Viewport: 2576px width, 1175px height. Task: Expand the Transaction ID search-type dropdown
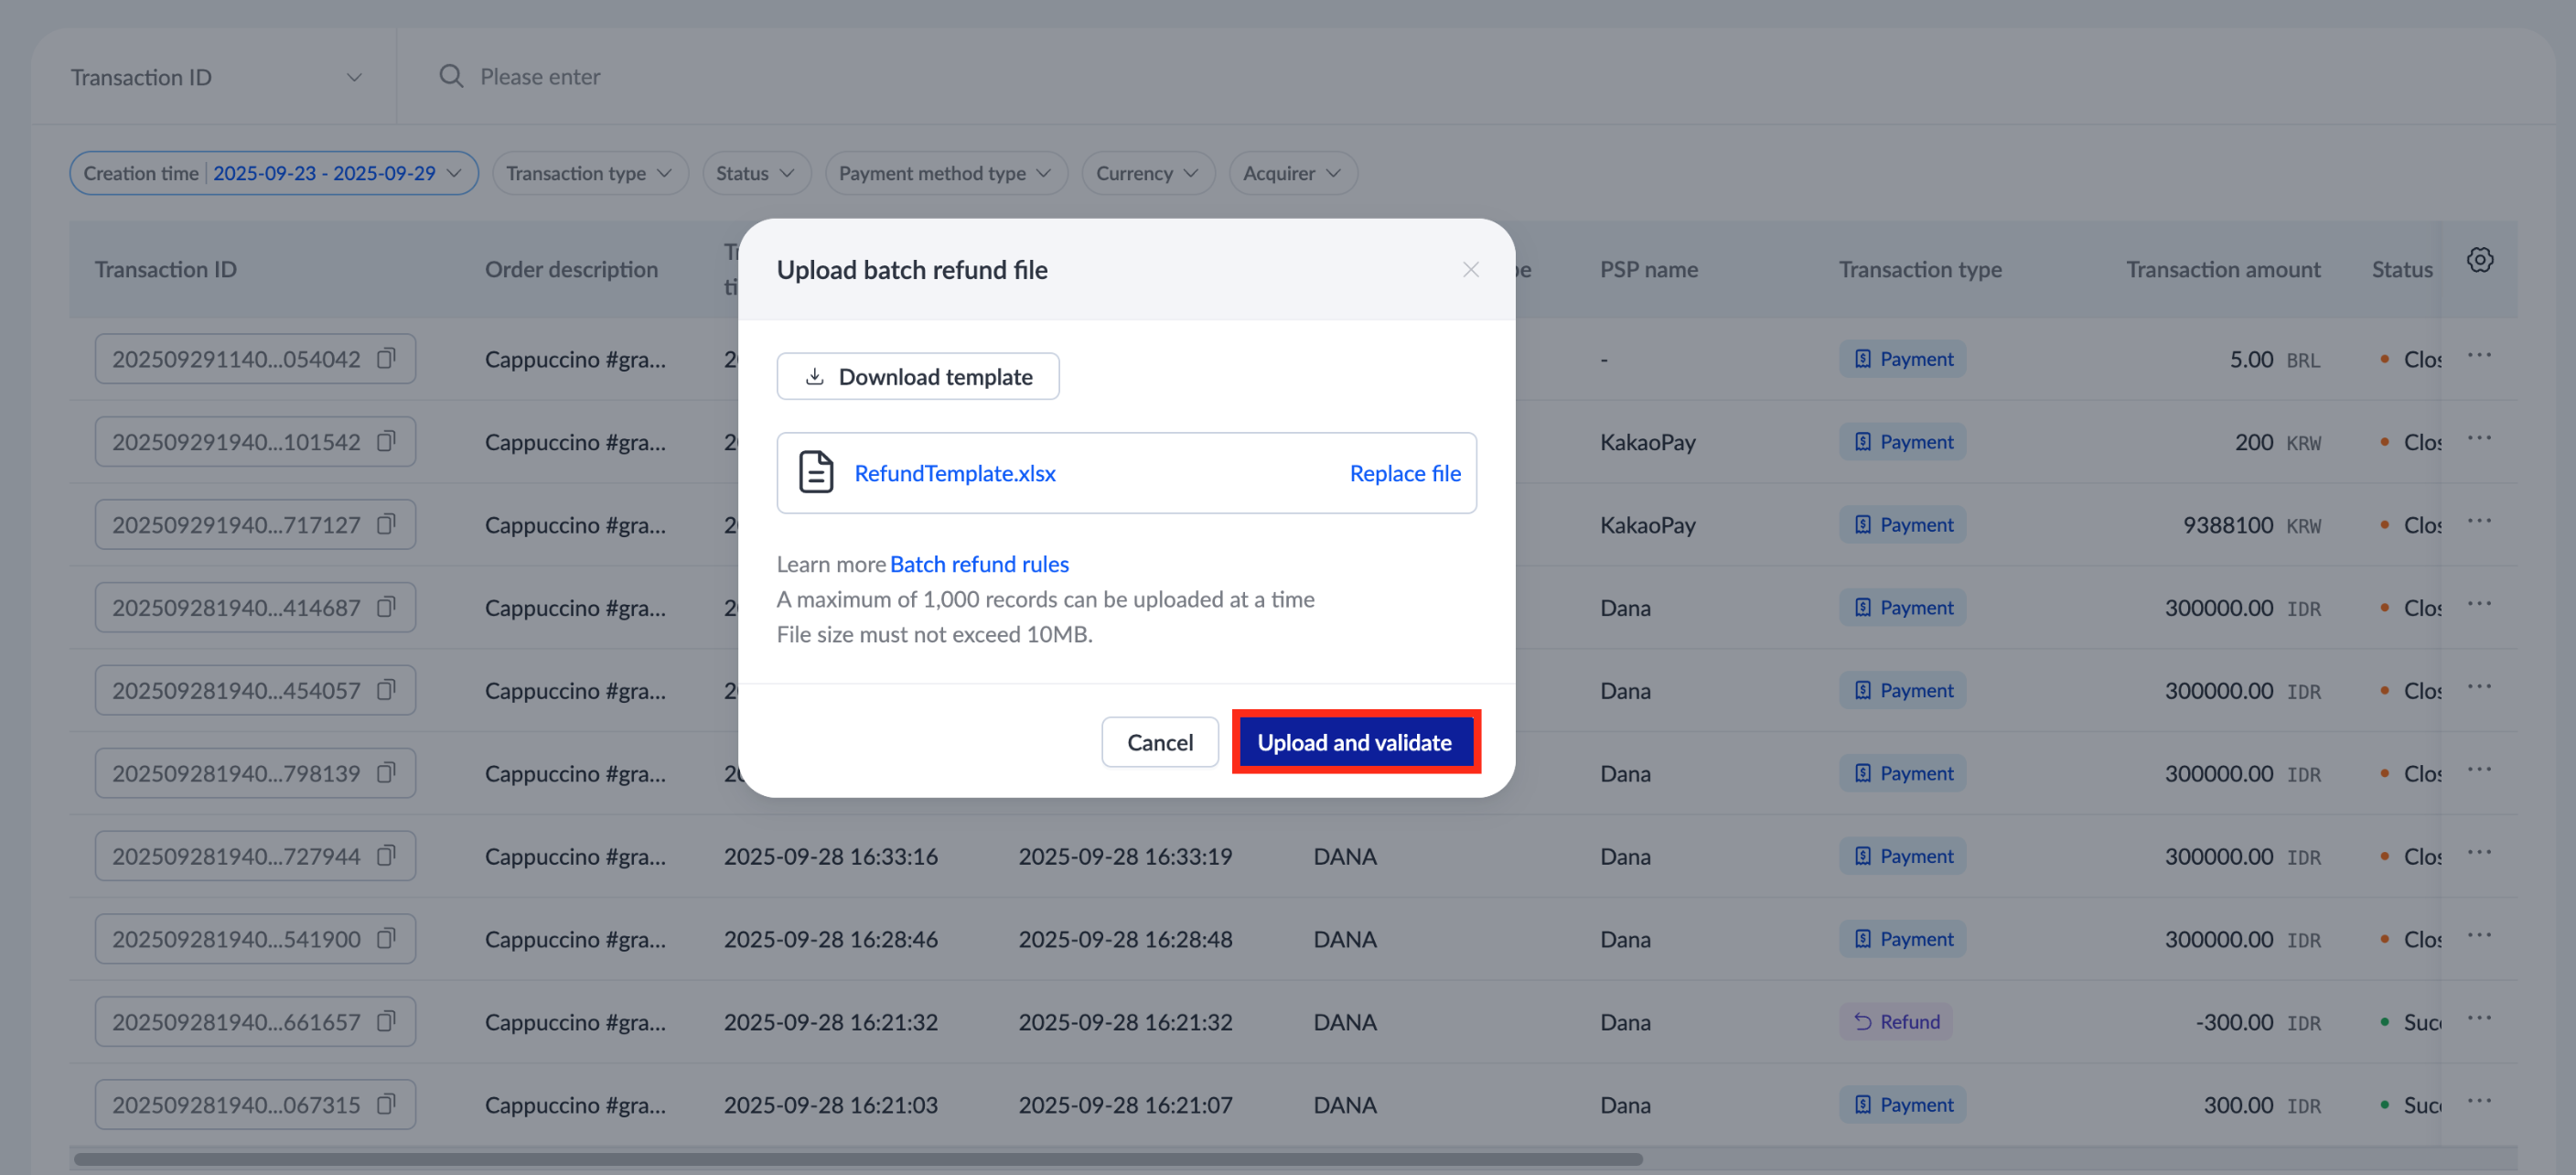click(x=215, y=77)
